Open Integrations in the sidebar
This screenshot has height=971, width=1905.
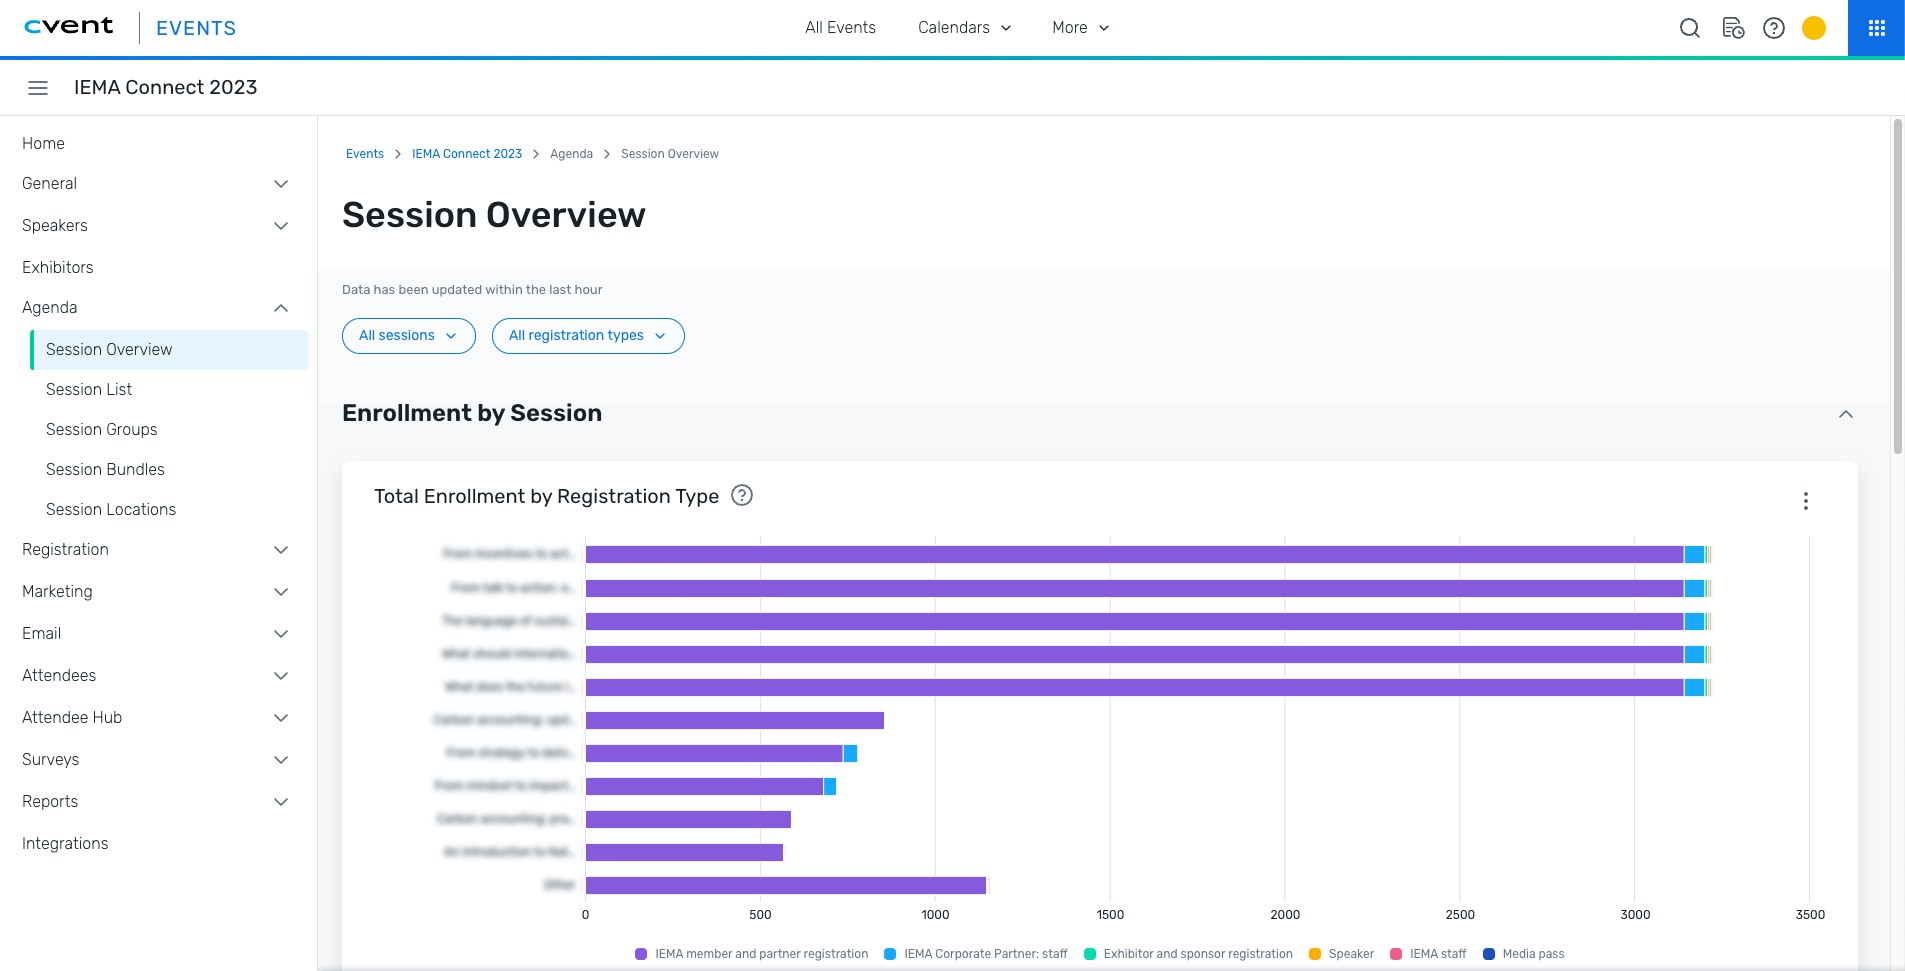tap(65, 844)
